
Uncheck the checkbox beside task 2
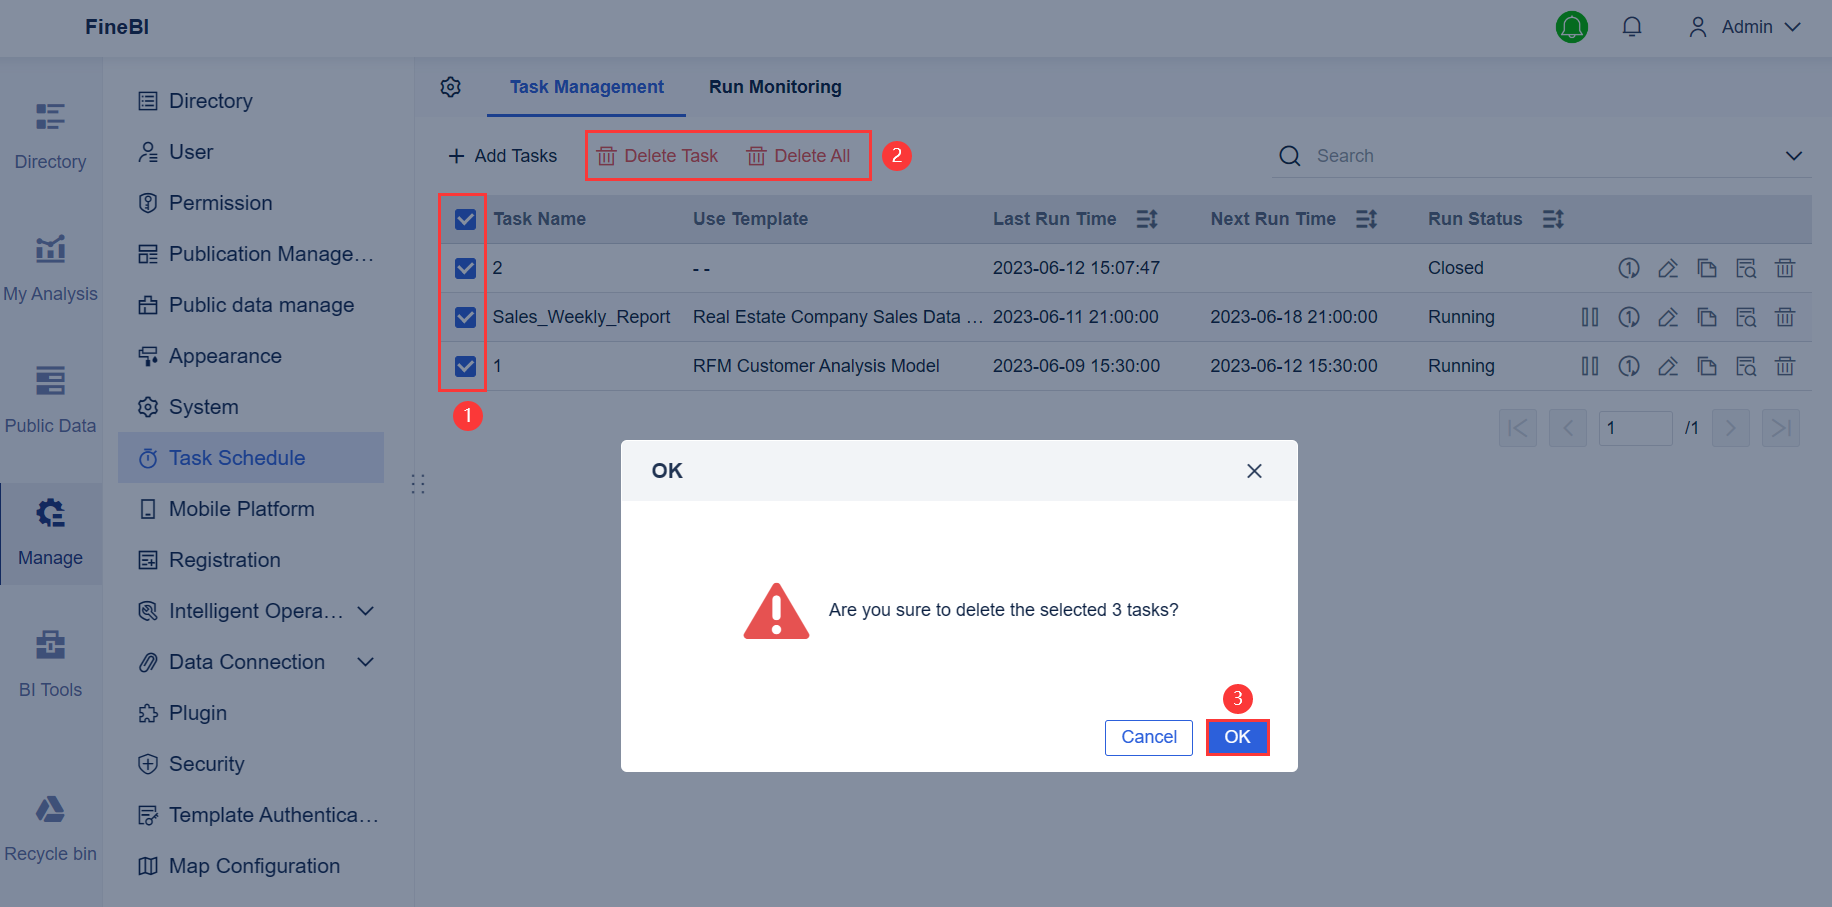tap(464, 267)
